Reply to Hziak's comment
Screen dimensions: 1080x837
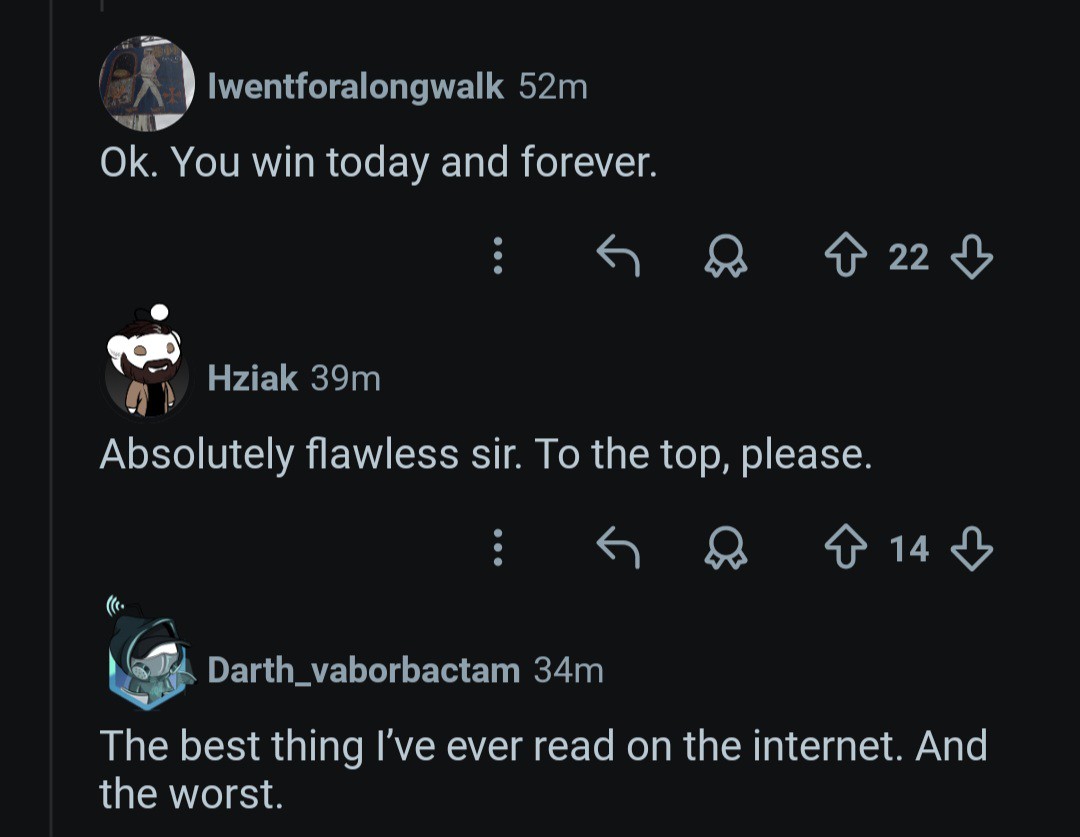pos(617,548)
